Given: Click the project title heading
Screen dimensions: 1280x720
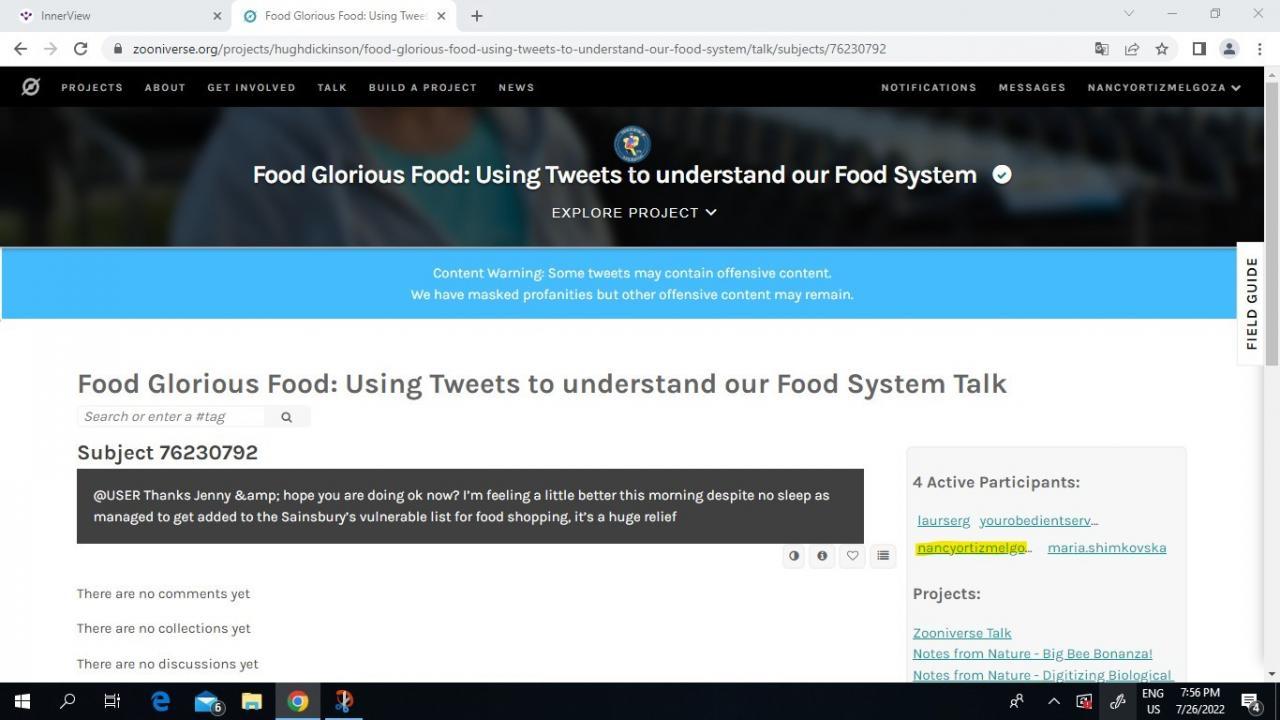Looking at the screenshot, I should point(614,175).
